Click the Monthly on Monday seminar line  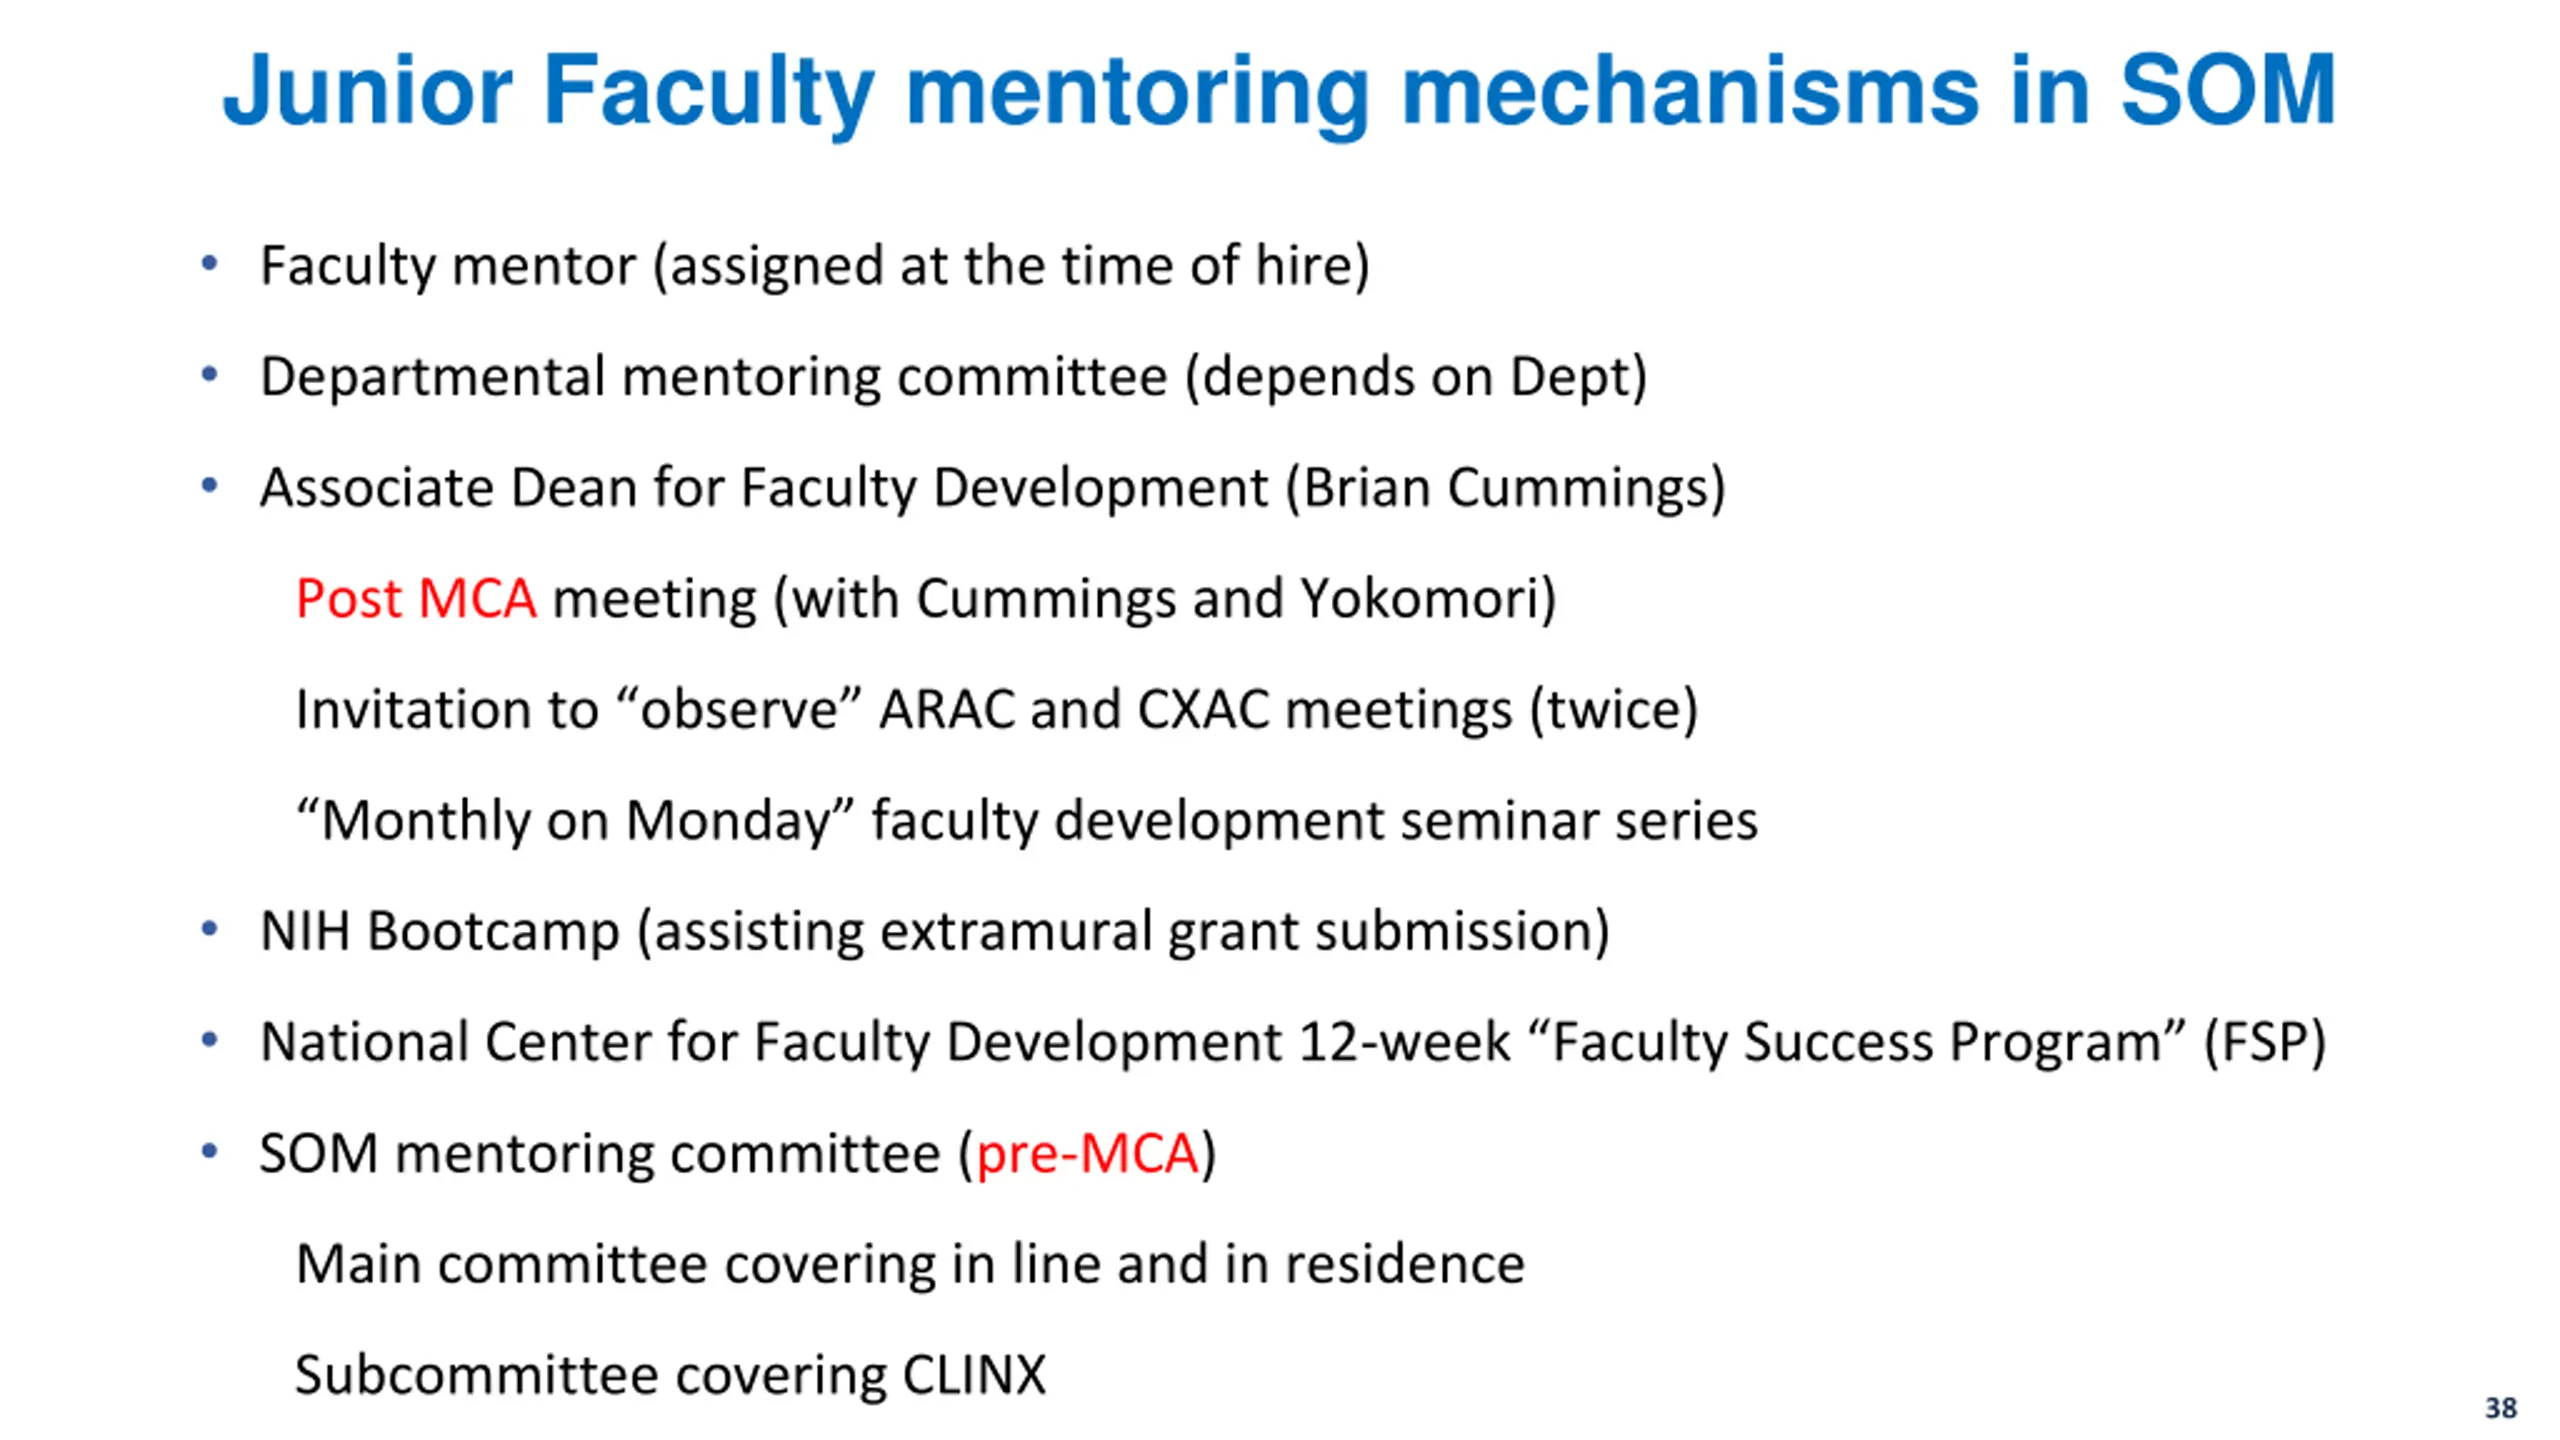(1027, 822)
